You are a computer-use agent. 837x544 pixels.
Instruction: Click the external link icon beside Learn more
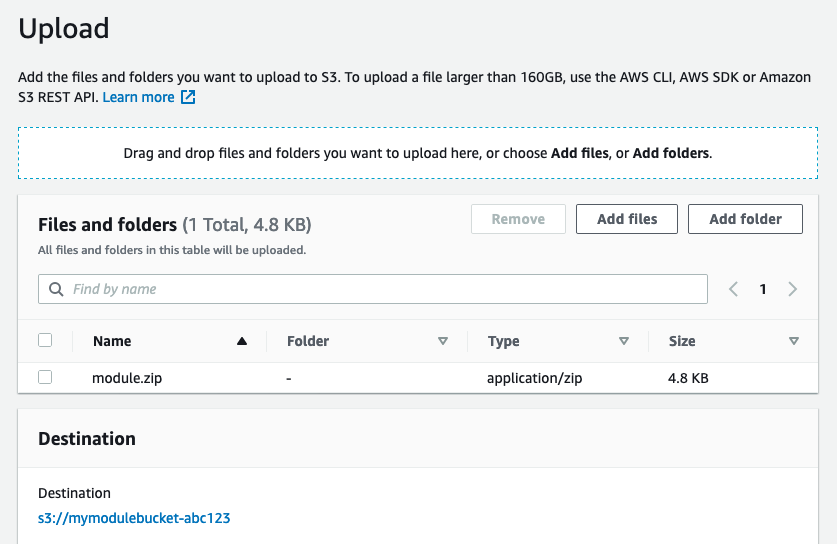coord(188,98)
